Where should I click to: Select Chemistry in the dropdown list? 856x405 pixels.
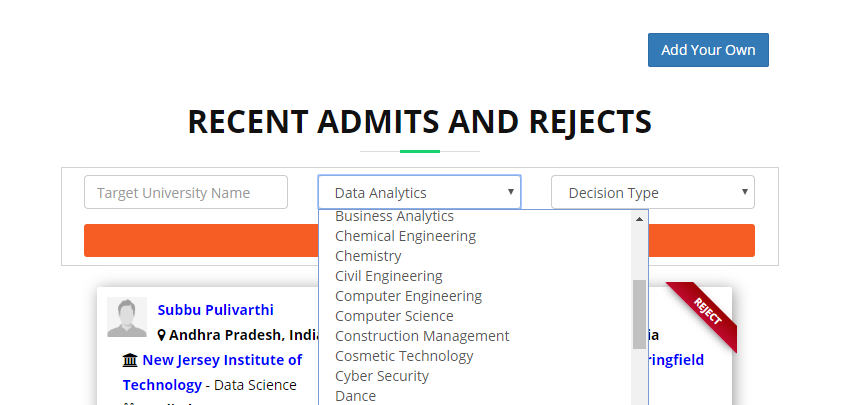point(368,256)
